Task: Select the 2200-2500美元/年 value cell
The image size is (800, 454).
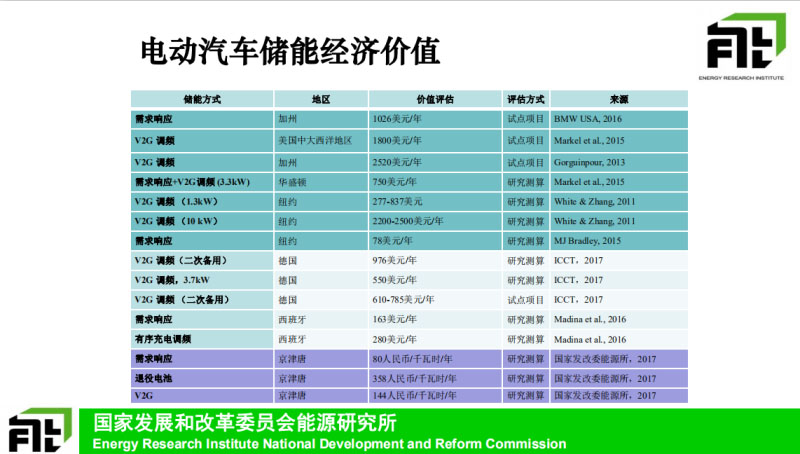Action: pyautogui.click(x=408, y=221)
